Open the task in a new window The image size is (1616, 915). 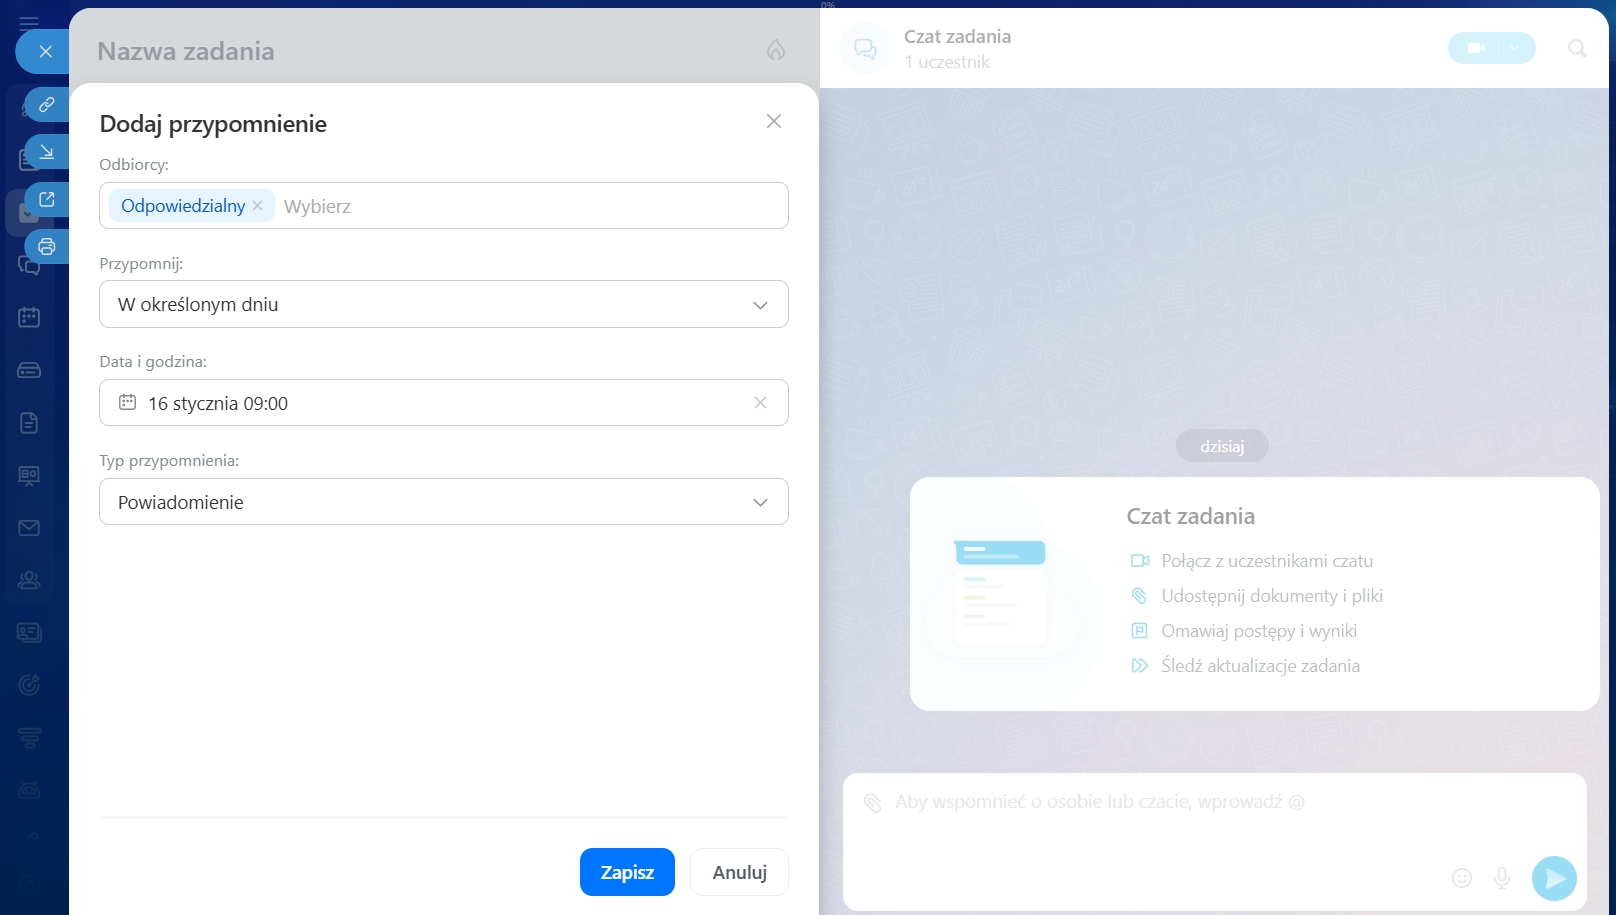(47, 199)
